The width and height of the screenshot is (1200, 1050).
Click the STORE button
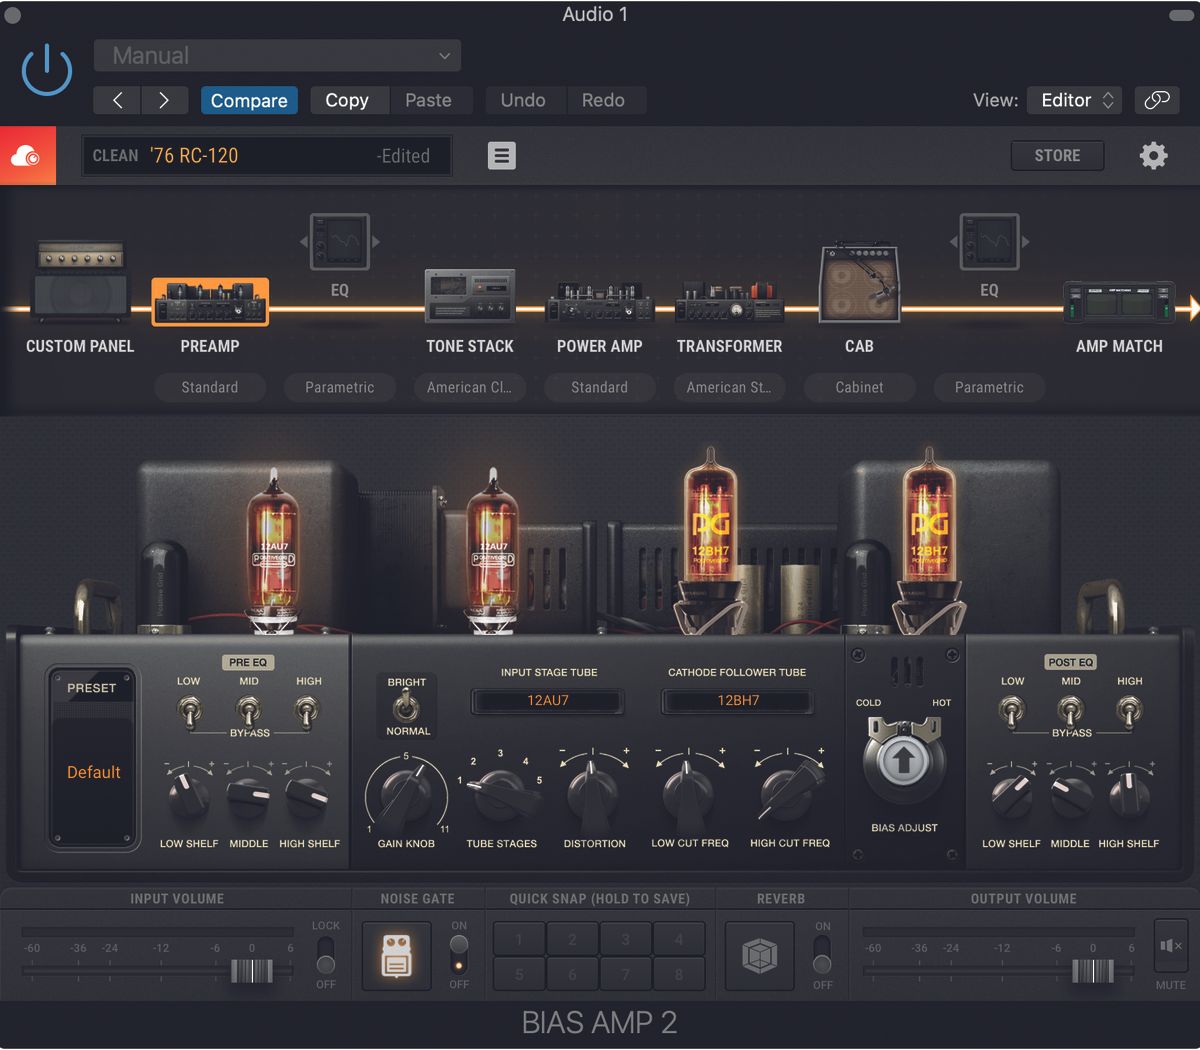(1057, 155)
